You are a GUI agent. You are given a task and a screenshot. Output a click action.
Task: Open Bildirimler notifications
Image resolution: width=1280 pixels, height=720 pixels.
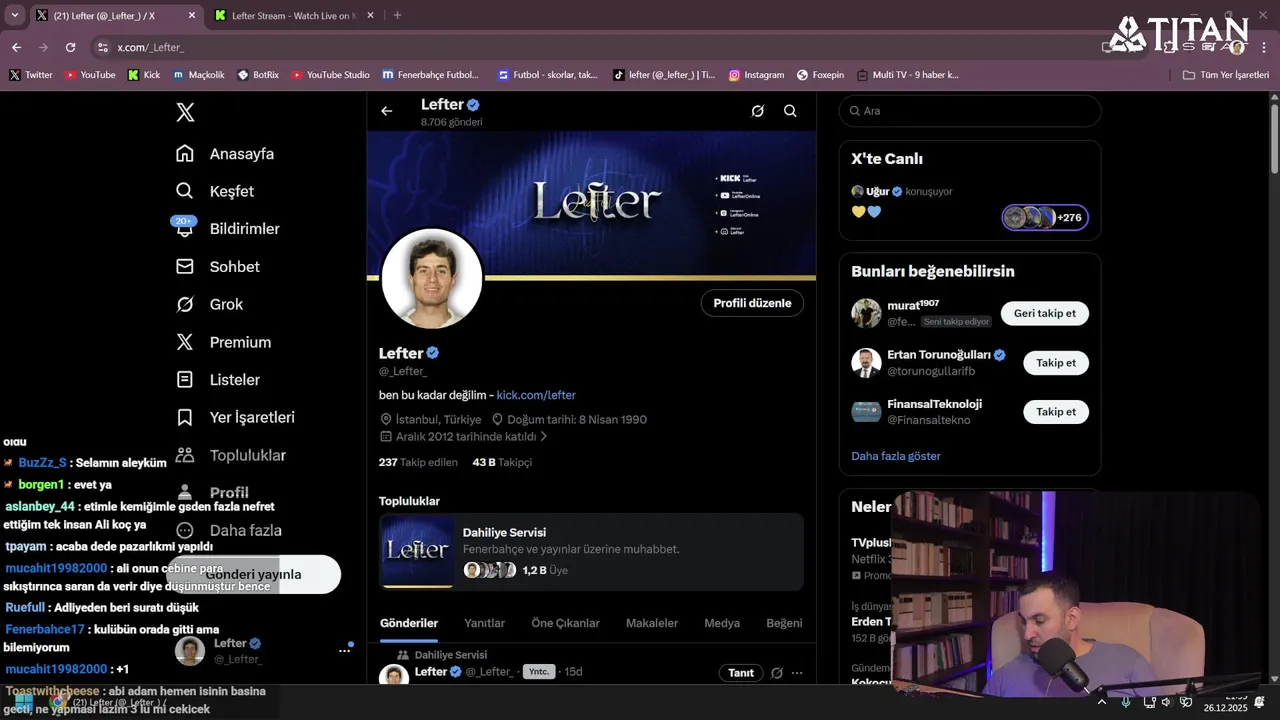227,228
